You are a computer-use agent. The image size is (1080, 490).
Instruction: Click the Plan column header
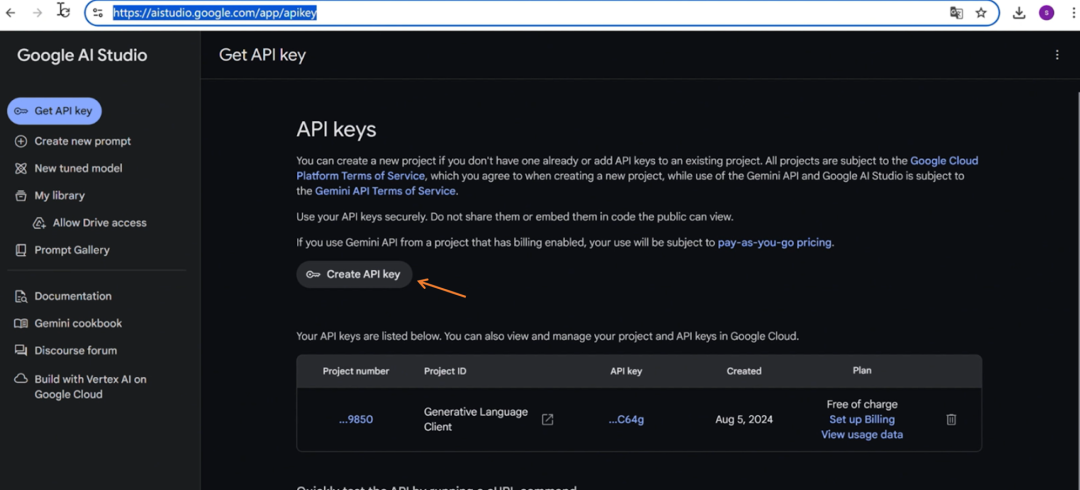(x=862, y=371)
